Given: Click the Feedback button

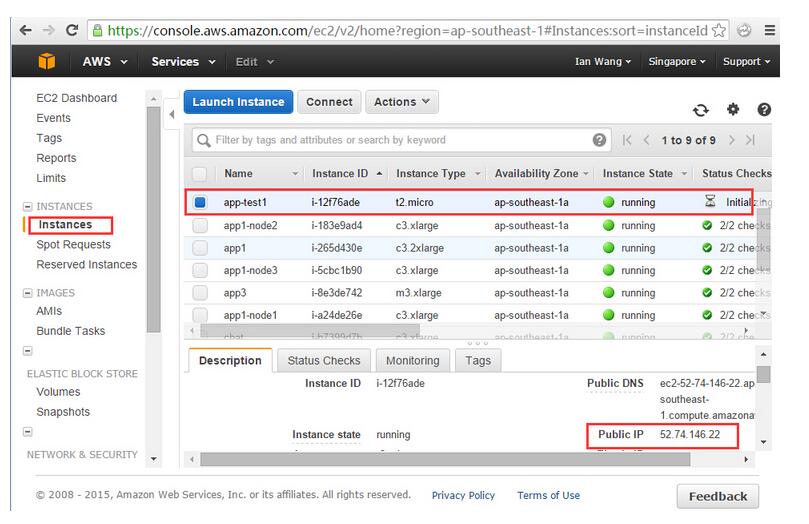Looking at the screenshot, I should click(x=718, y=496).
